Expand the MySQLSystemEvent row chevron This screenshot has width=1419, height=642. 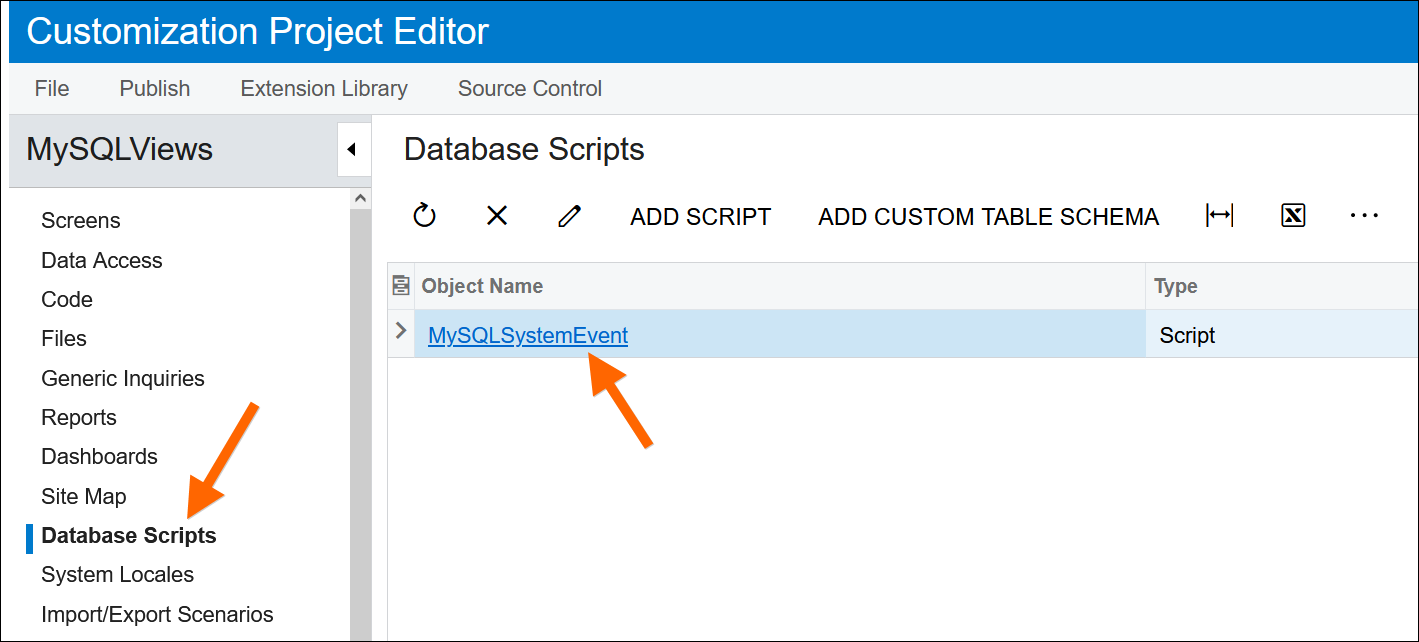pyautogui.click(x=400, y=330)
